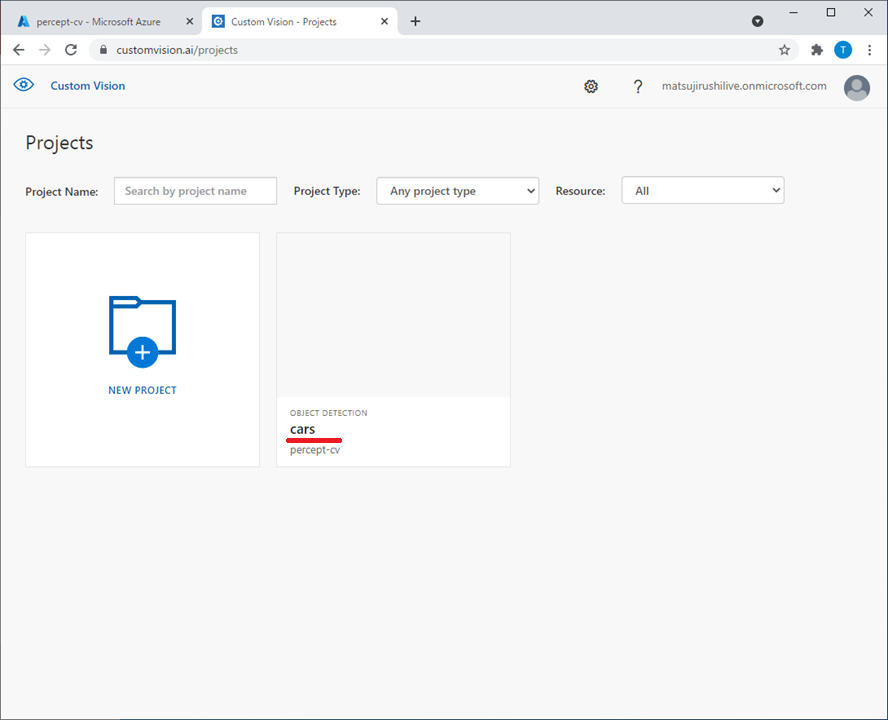Viewport: 888px width, 720px height.
Task: Focus the Search by project name field
Action: pyautogui.click(x=195, y=191)
